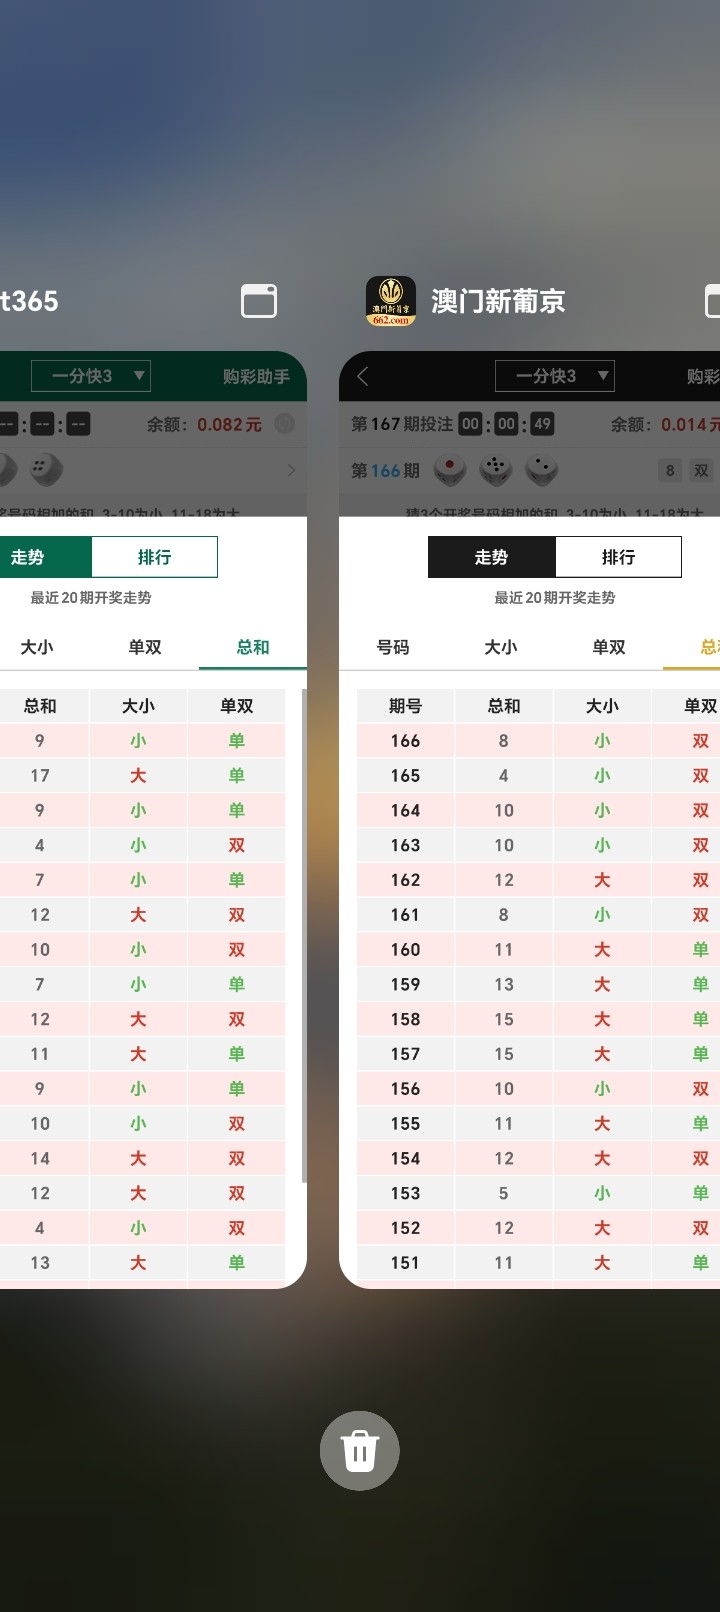Image resolution: width=720 pixels, height=1612 pixels.
Task: Open the 澳门新葡京 app icon
Action: pos(391,301)
